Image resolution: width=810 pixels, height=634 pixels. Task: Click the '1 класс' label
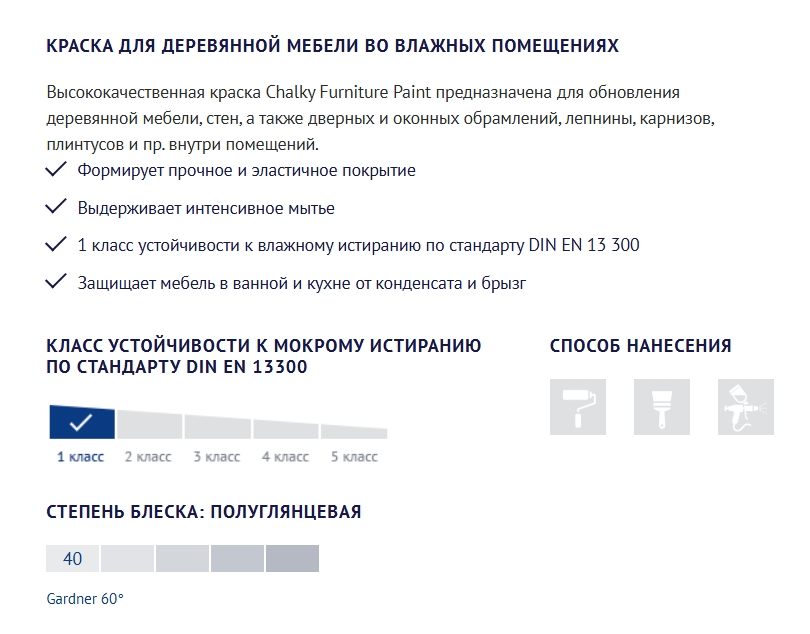click(x=81, y=457)
